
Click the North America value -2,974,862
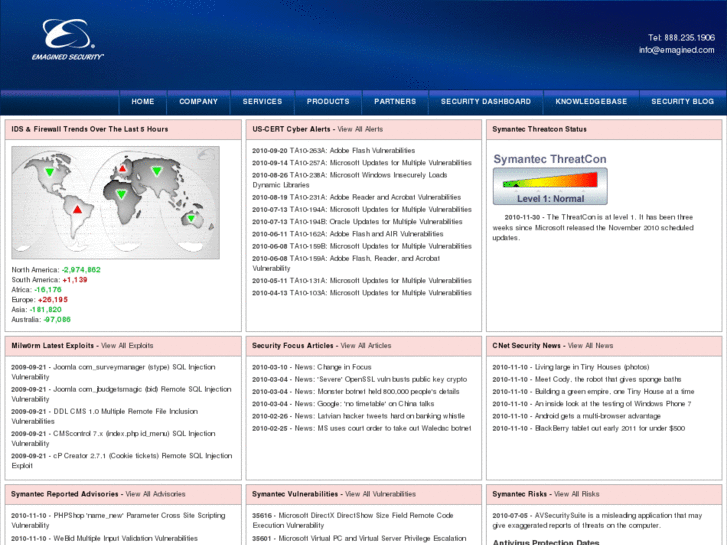[x=81, y=270]
